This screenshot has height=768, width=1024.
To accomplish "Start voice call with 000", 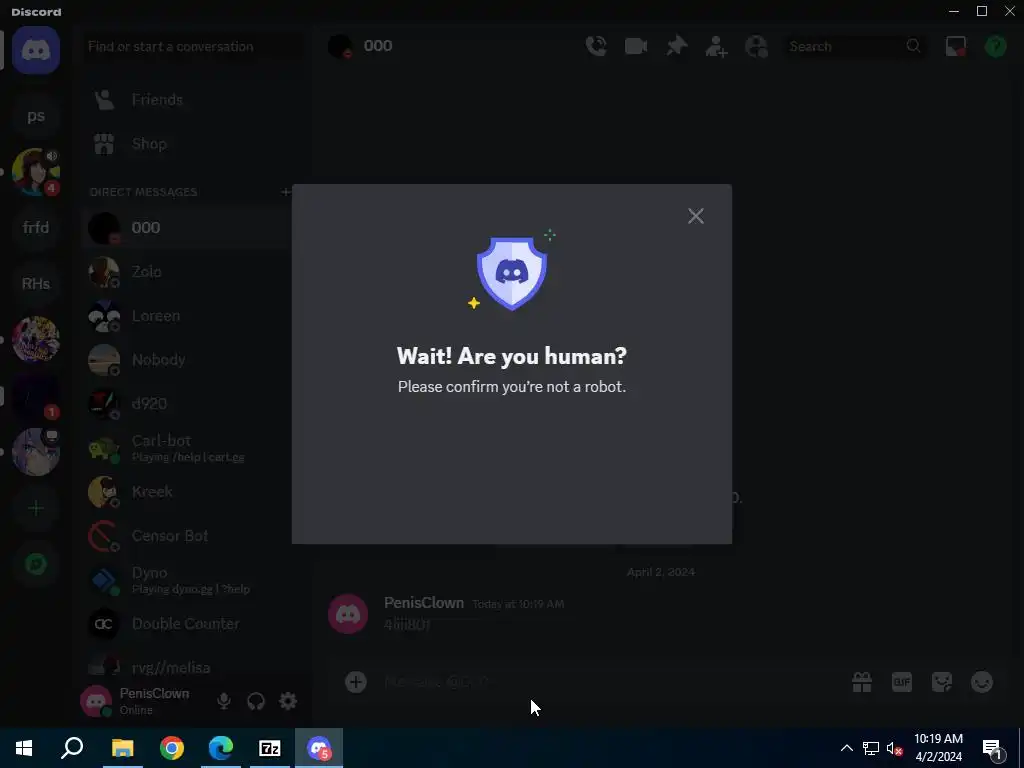I will point(596,46).
